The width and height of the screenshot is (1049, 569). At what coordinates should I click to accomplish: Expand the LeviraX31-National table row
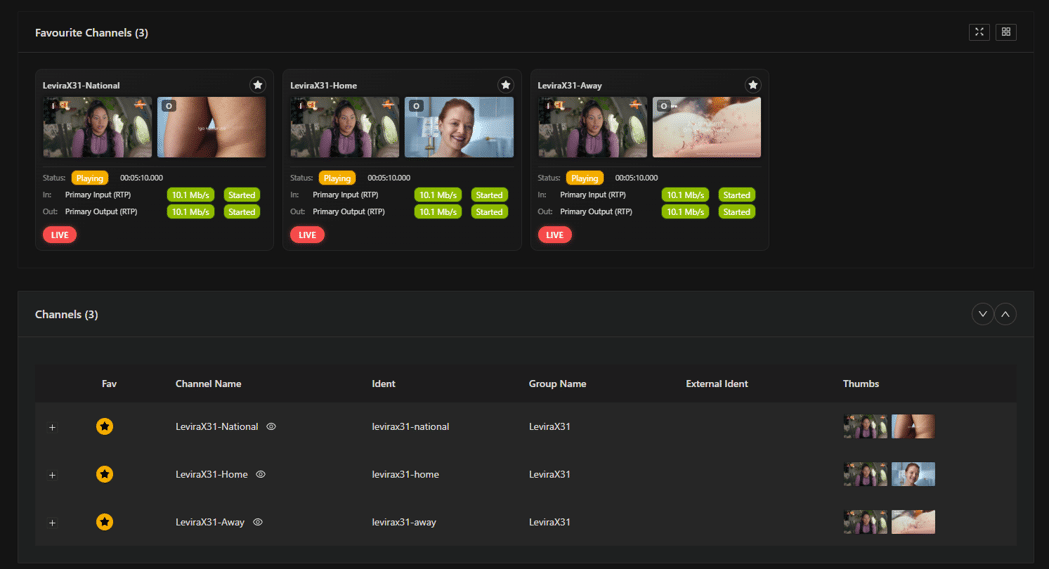pos(53,427)
